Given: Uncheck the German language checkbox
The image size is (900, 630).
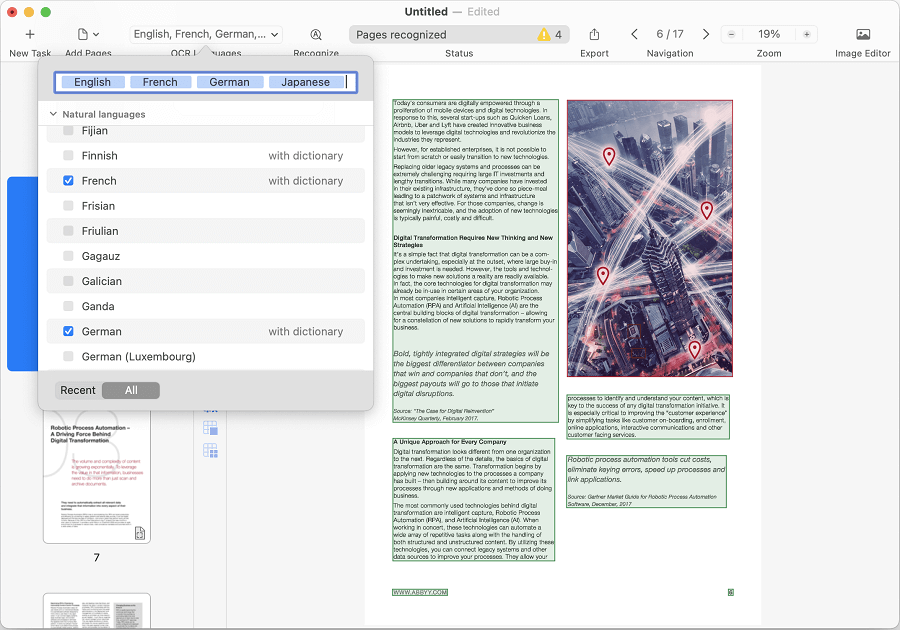Looking at the screenshot, I should tap(68, 331).
